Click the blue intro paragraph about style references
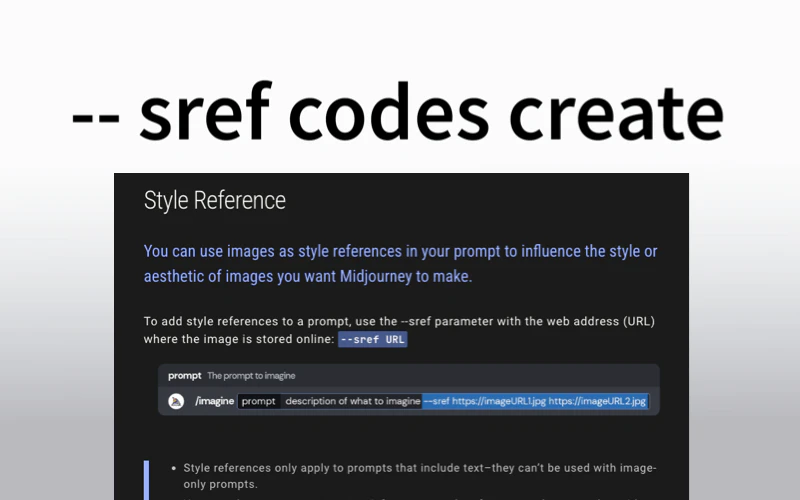 pyautogui.click(x=401, y=263)
